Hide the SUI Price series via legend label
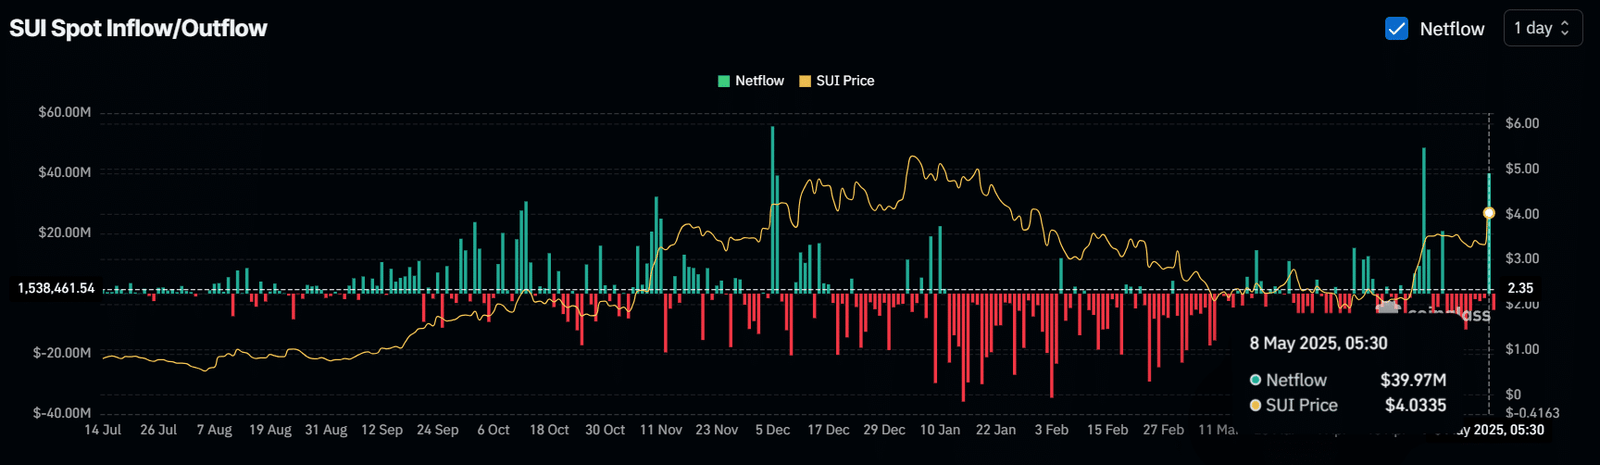Screen dimensions: 1600x465 point(845,81)
